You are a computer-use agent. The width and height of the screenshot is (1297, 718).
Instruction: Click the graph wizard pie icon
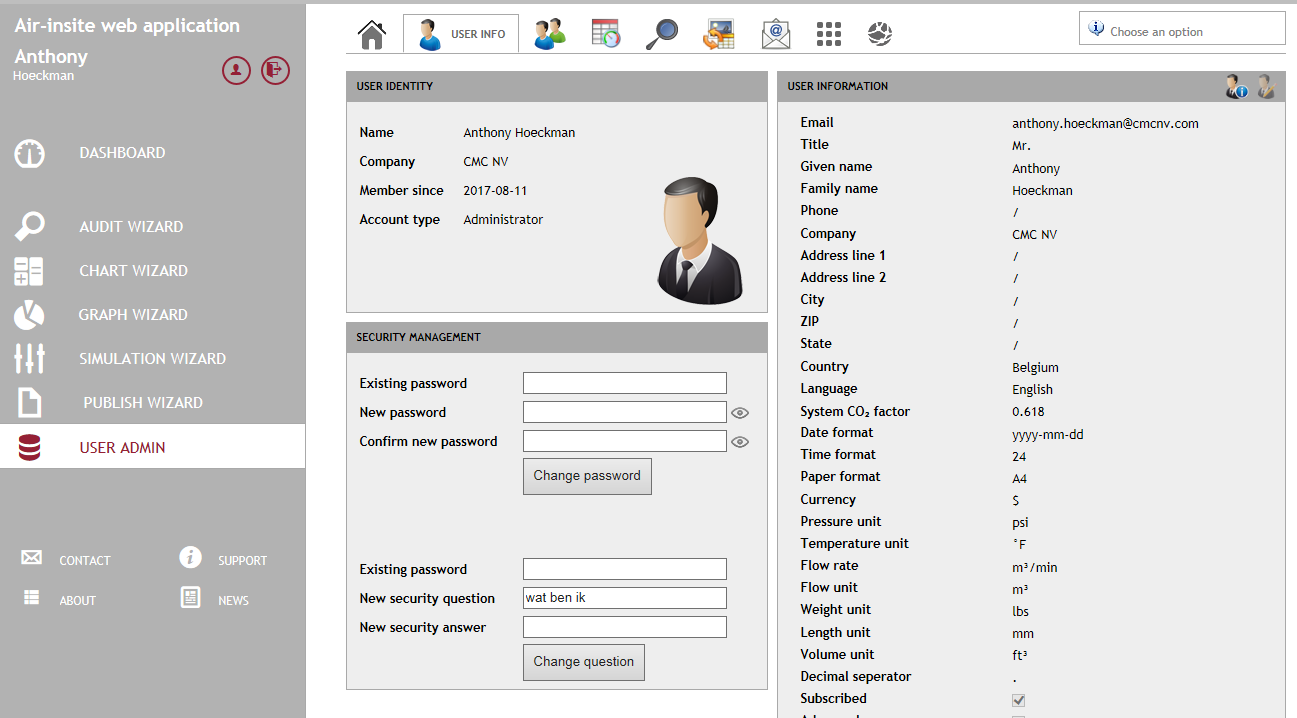pos(29,315)
